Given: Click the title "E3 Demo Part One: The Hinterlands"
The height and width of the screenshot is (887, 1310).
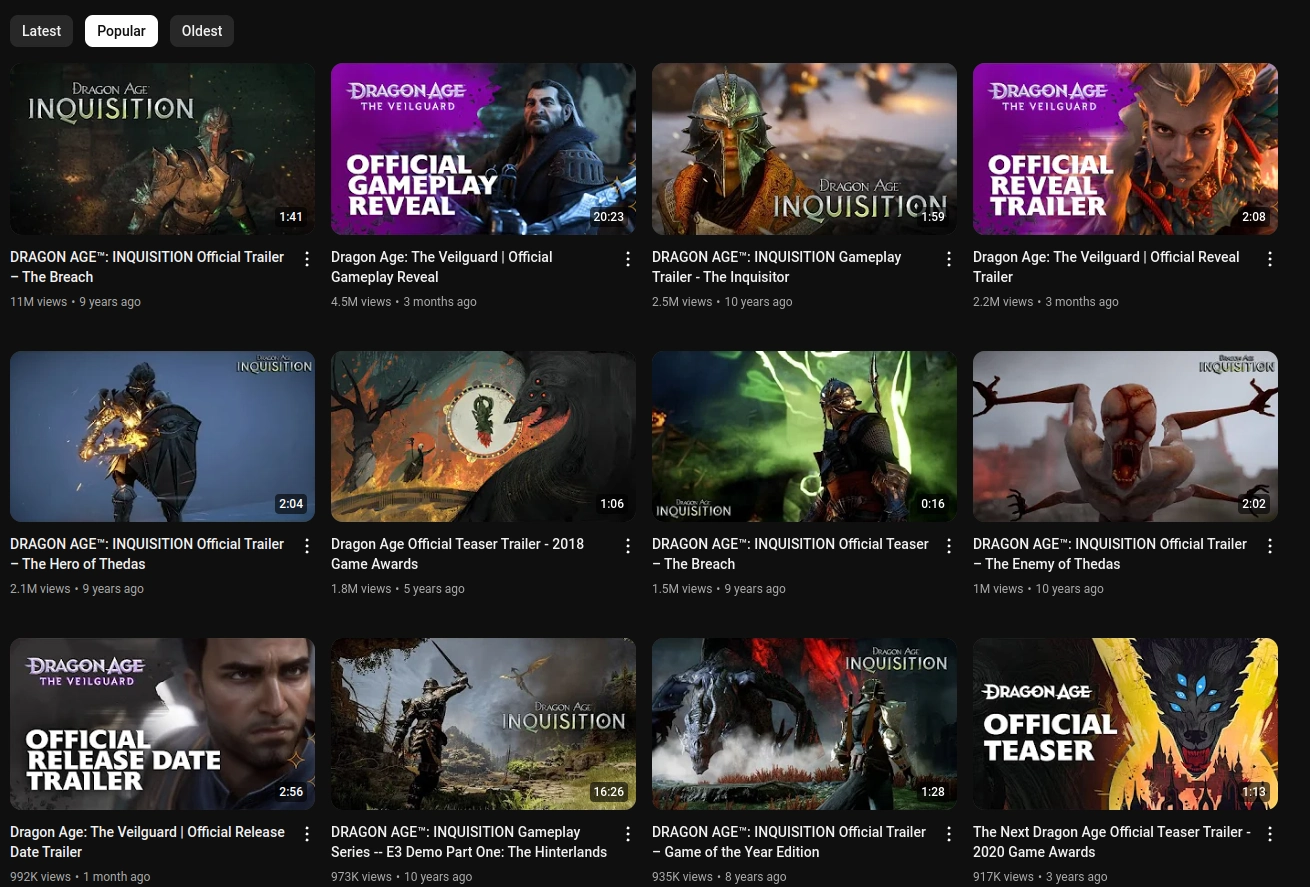Looking at the screenshot, I should pos(469,842).
